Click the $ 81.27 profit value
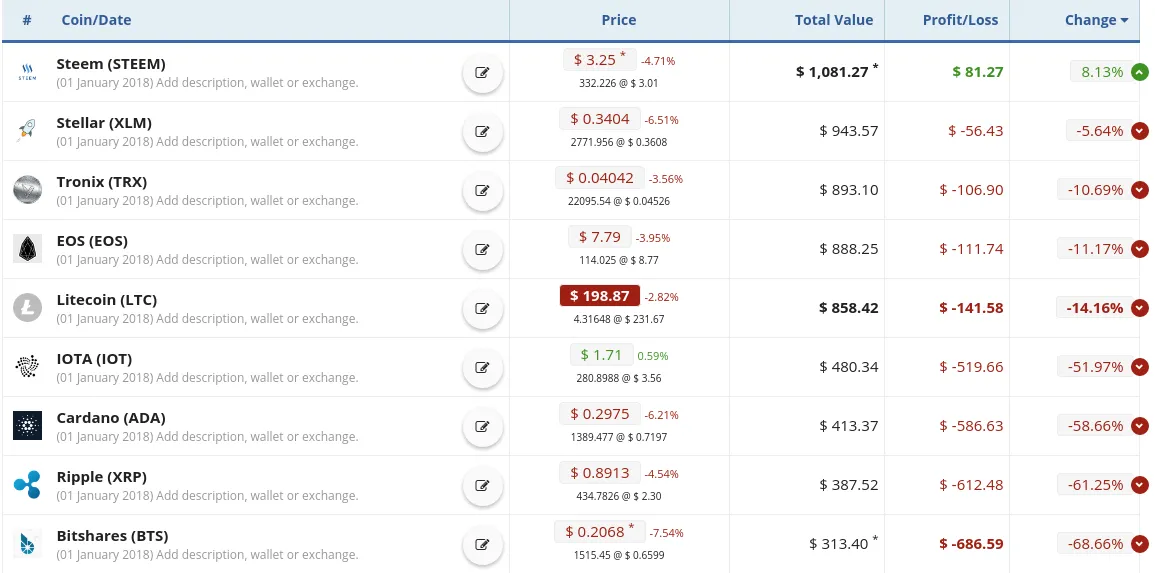 tap(977, 72)
